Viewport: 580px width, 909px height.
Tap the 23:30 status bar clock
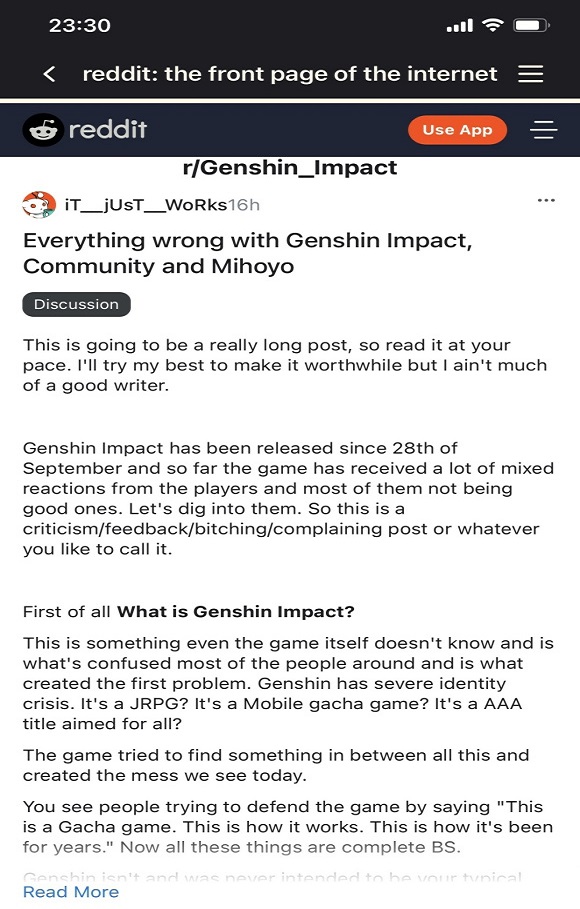[79, 26]
